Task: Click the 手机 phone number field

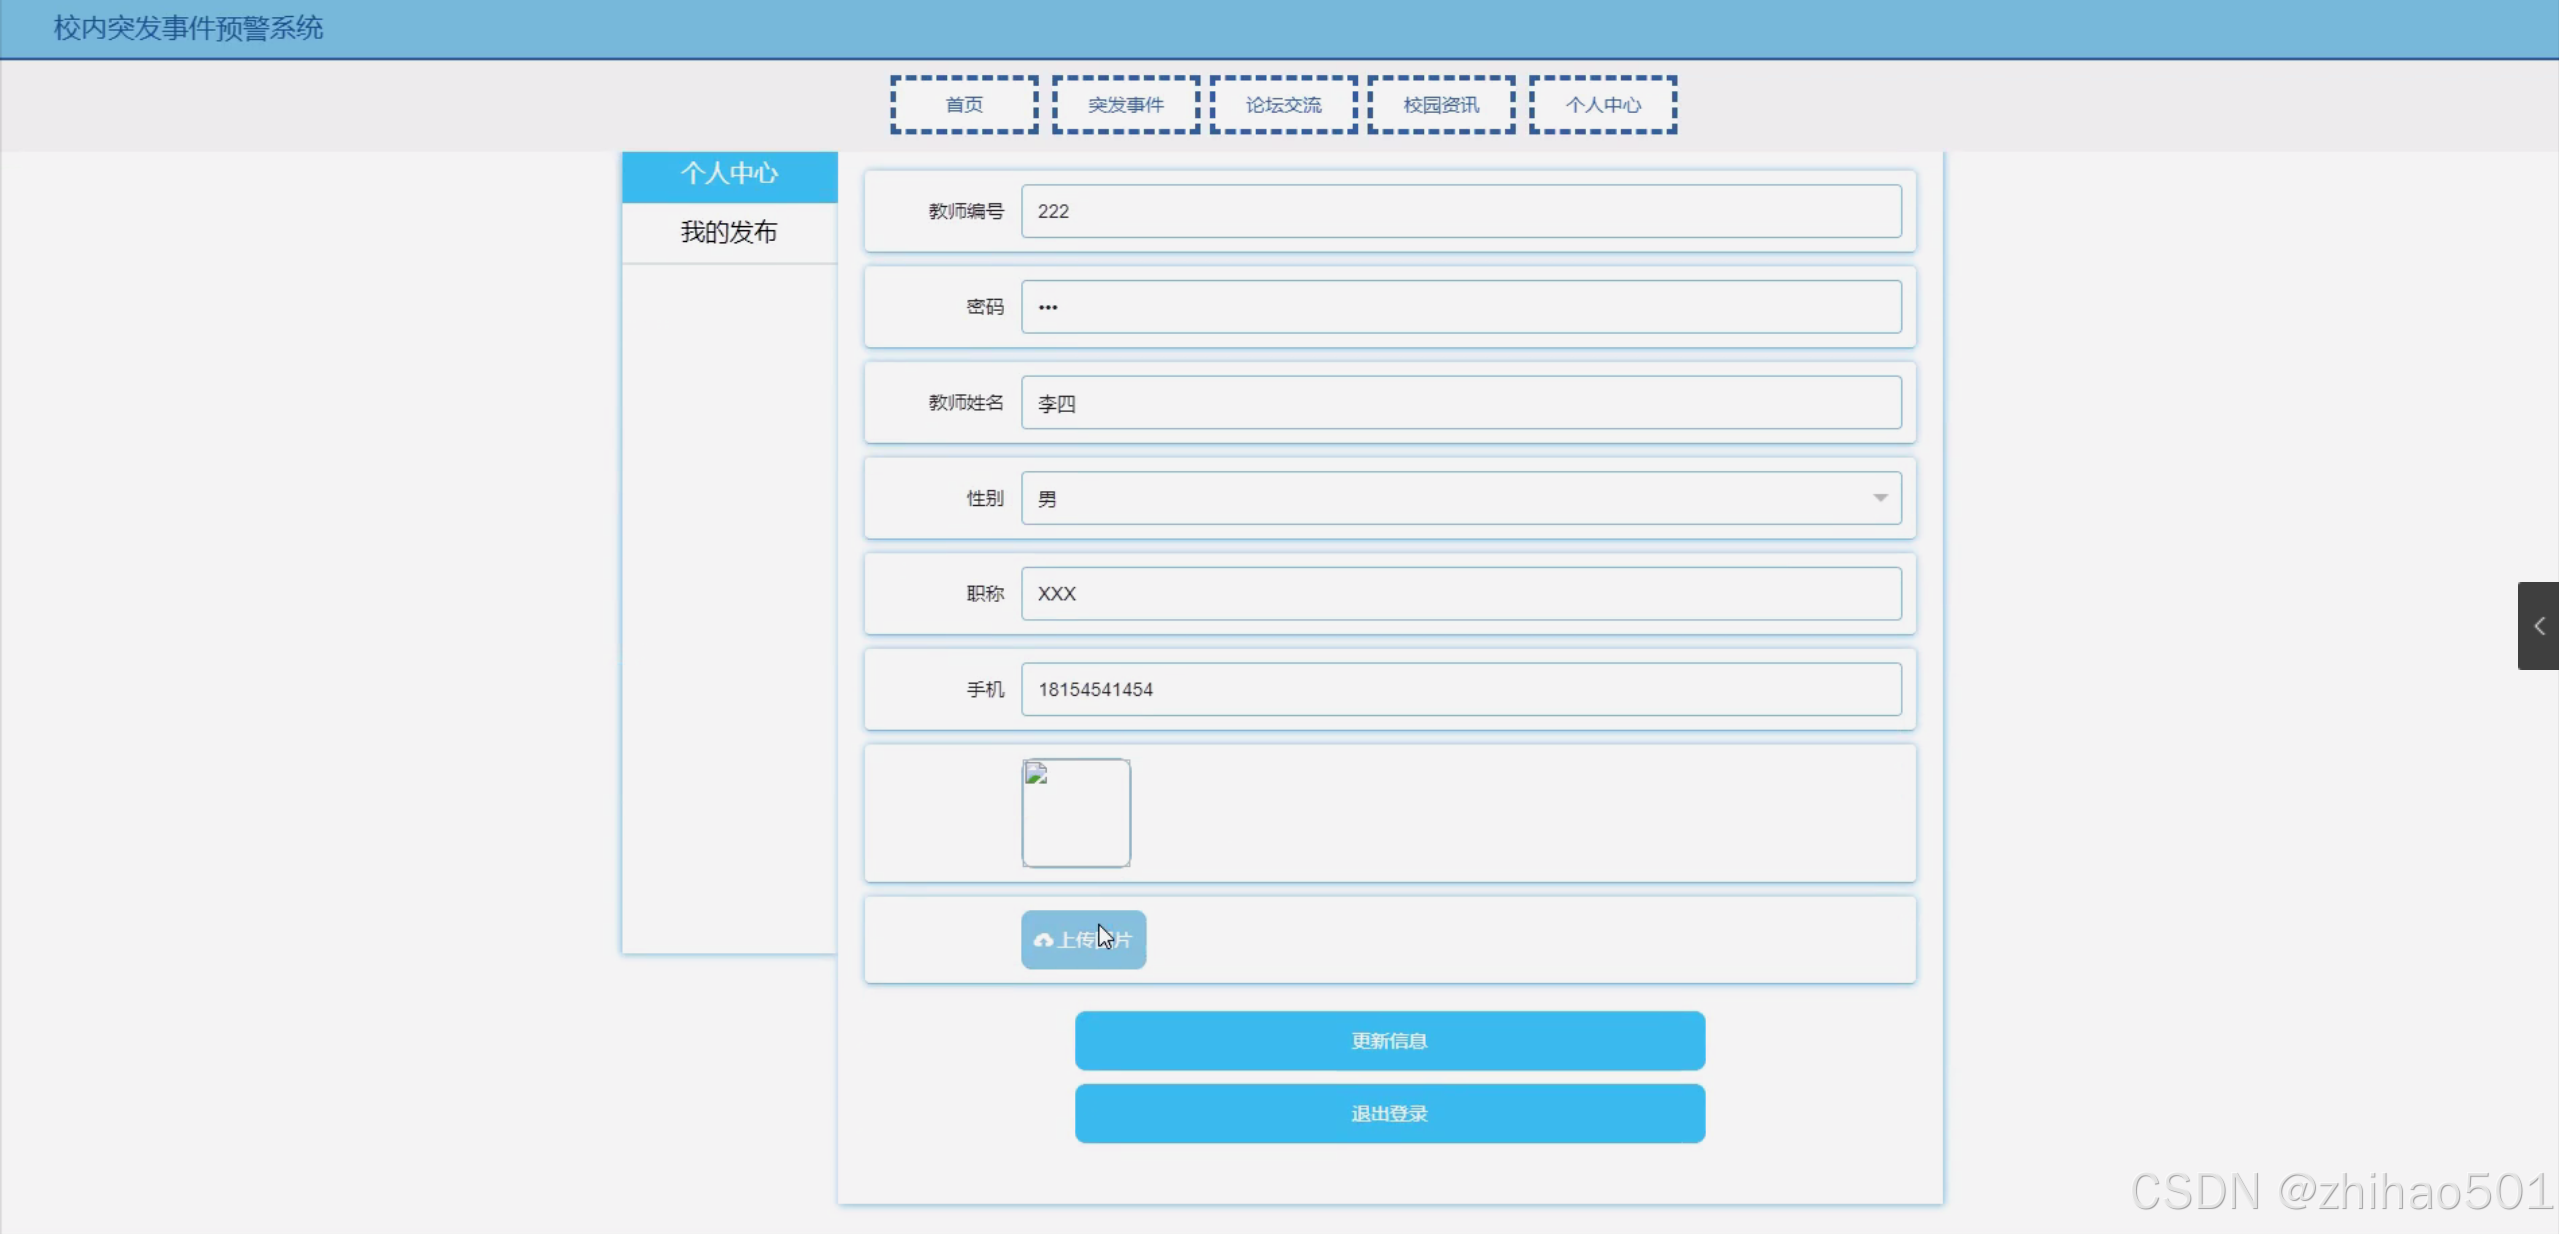Action: click(x=1460, y=689)
